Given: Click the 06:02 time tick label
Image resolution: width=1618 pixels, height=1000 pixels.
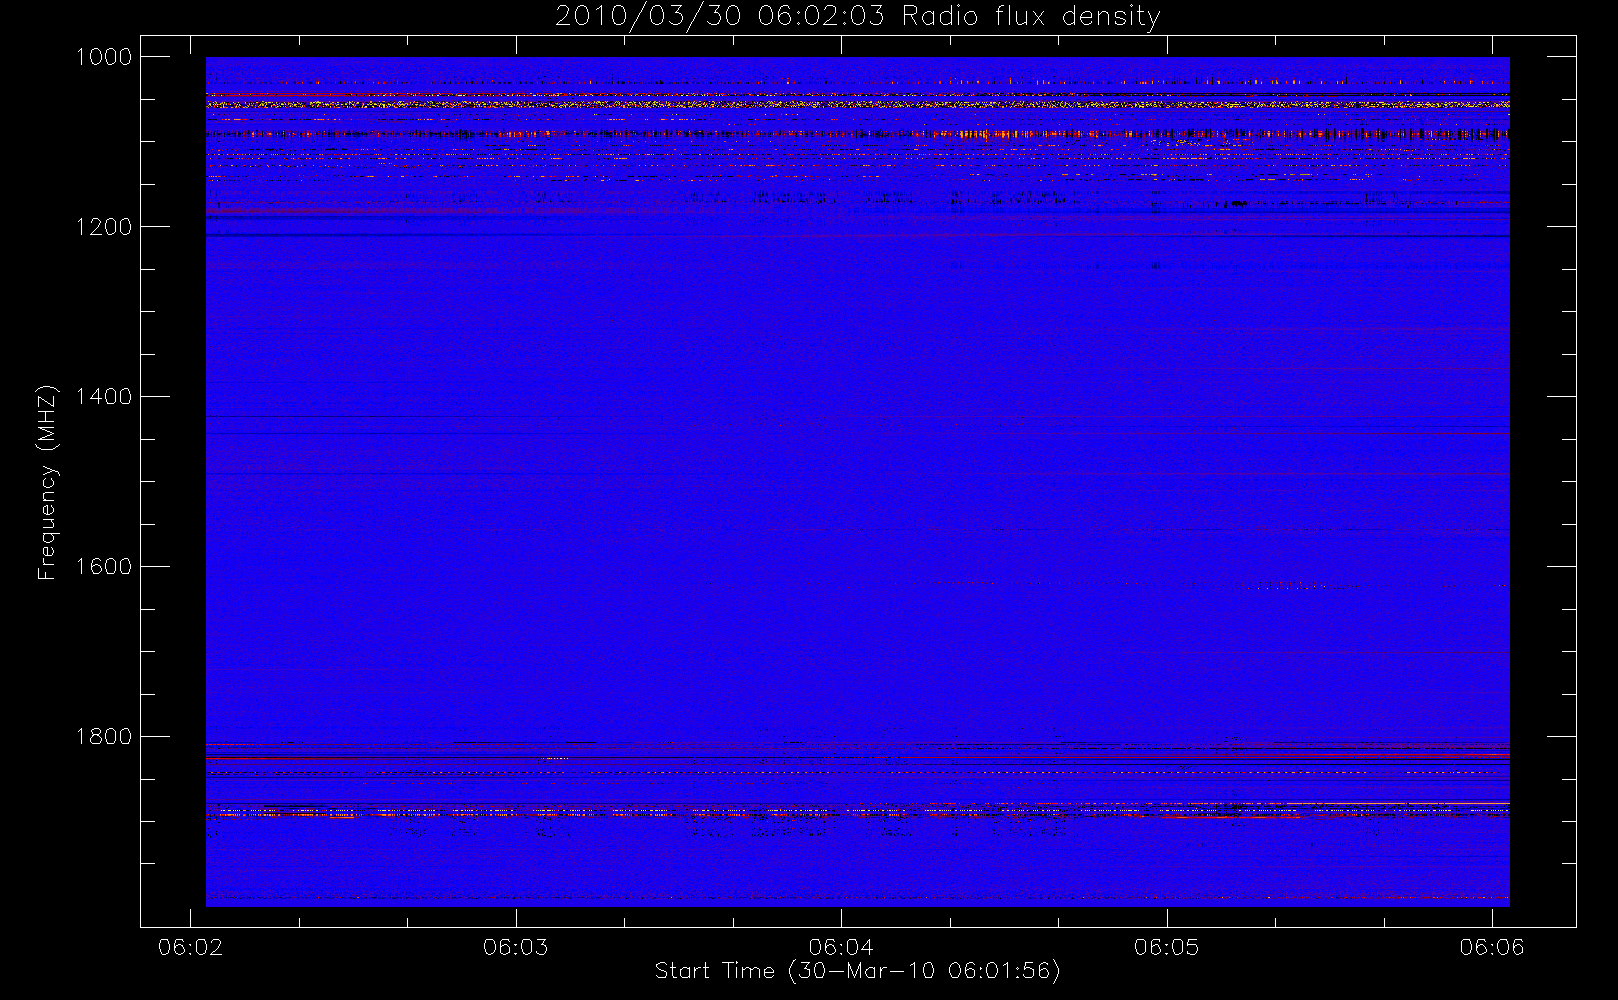Looking at the screenshot, I should pyautogui.click(x=190, y=947).
